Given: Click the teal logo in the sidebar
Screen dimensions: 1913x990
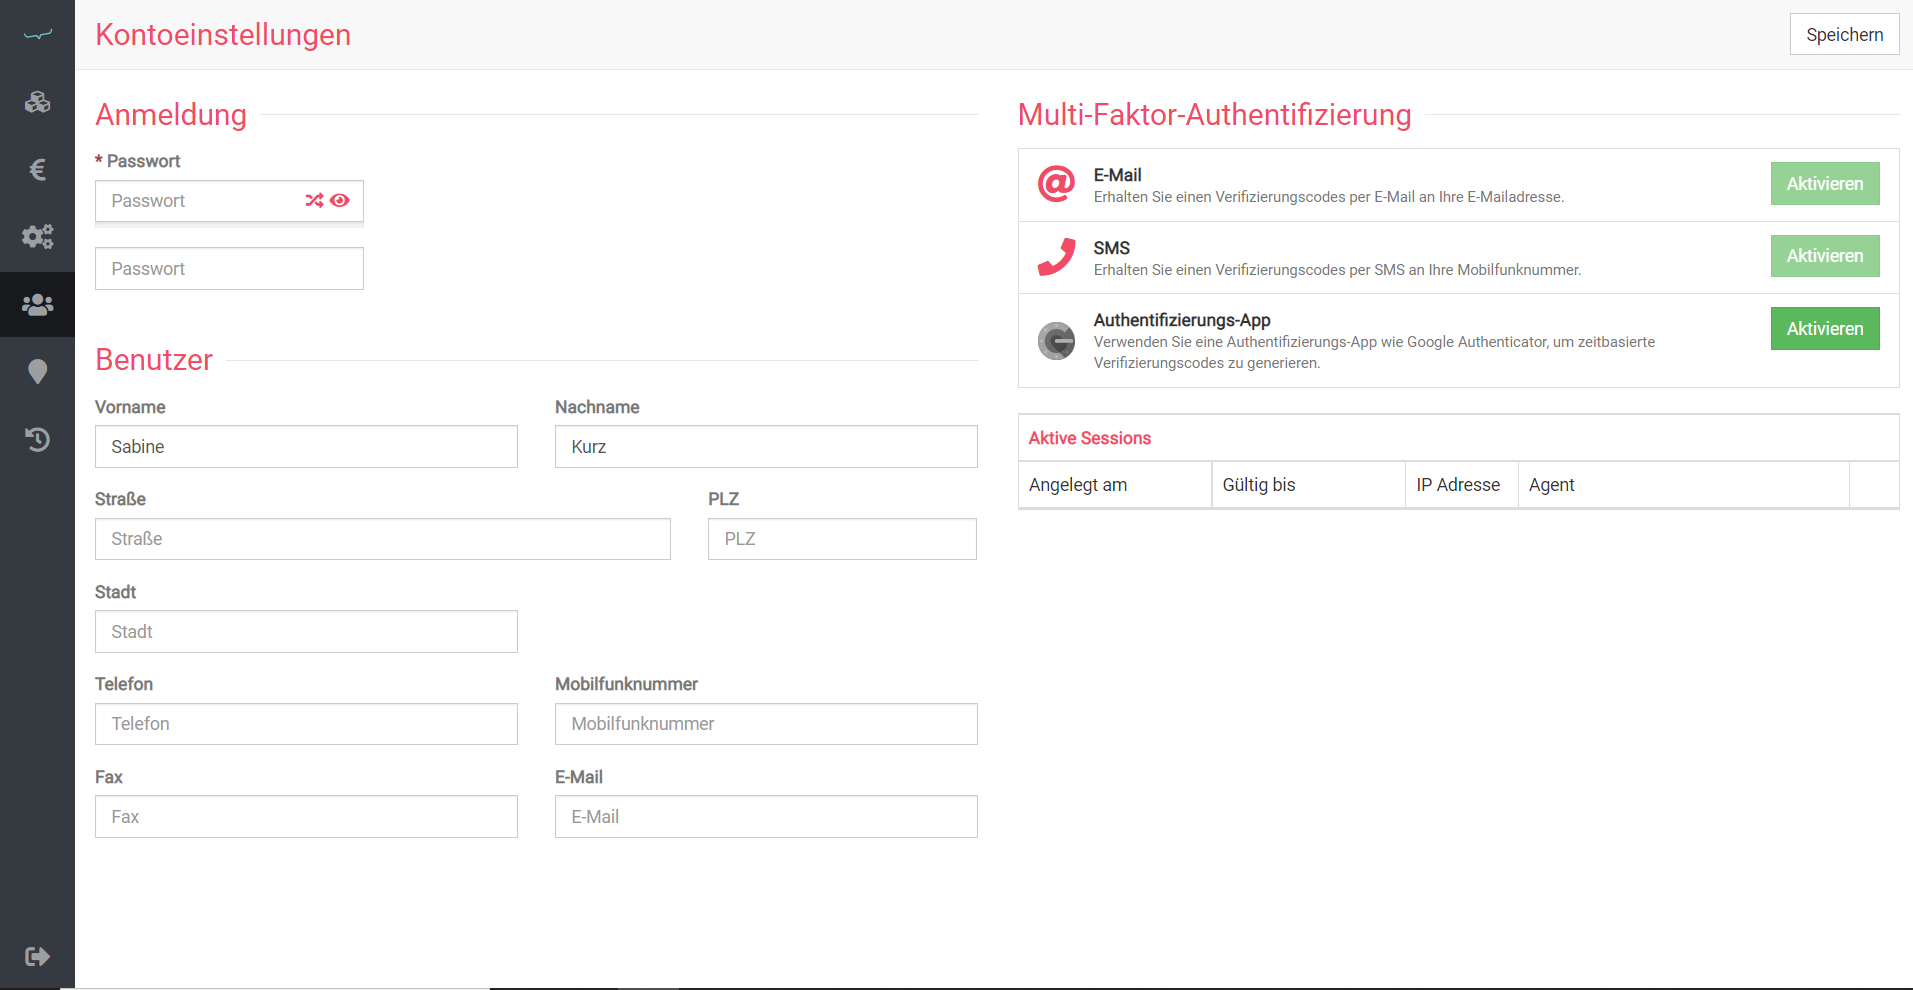Looking at the screenshot, I should click(x=37, y=35).
